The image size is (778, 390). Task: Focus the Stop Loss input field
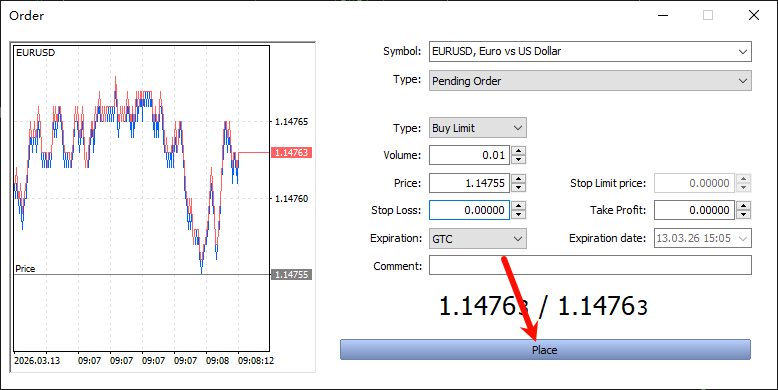coord(470,210)
